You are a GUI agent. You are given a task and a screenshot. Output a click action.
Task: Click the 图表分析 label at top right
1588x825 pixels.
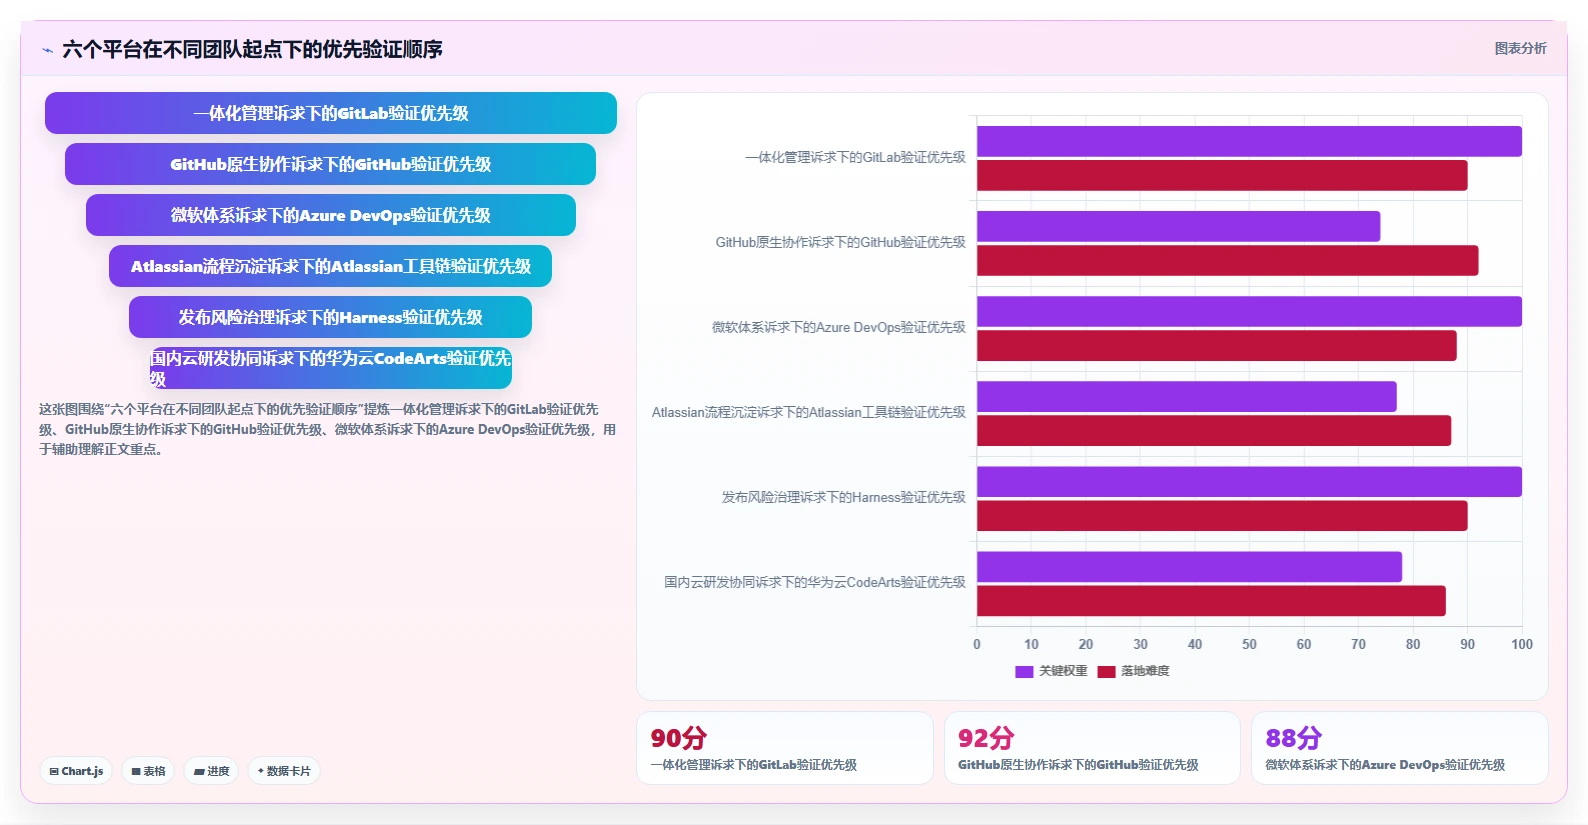pos(1520,48)
